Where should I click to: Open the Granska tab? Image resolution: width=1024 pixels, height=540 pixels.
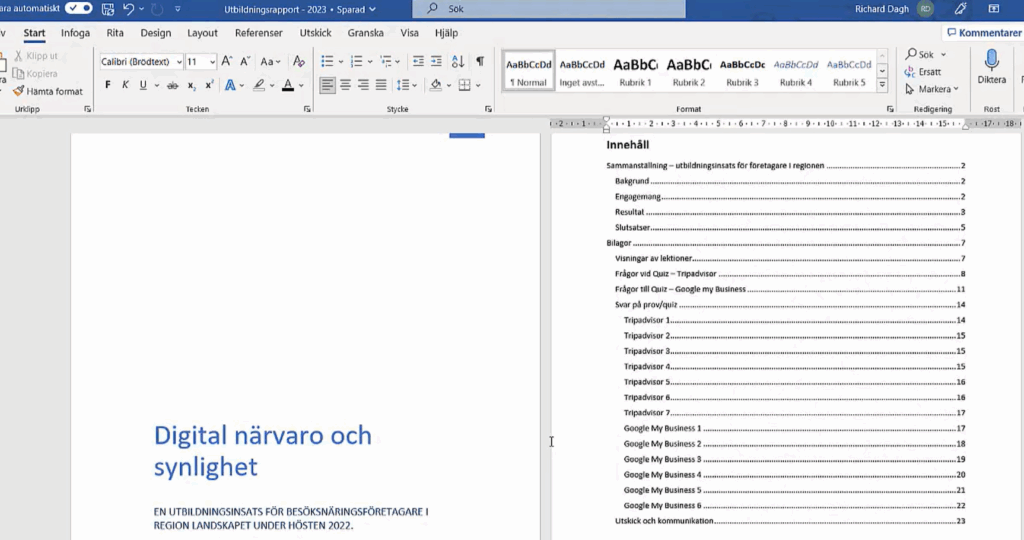[365, 33]
